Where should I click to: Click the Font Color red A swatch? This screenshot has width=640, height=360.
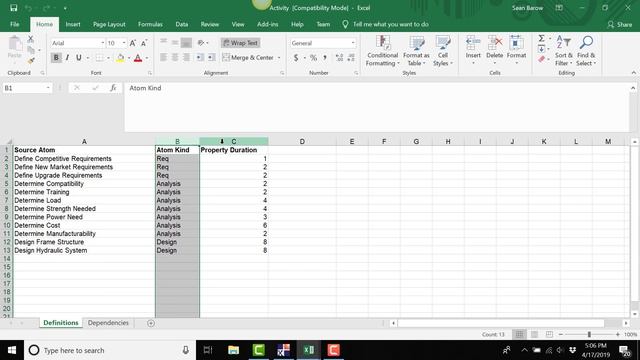[138, 58]
